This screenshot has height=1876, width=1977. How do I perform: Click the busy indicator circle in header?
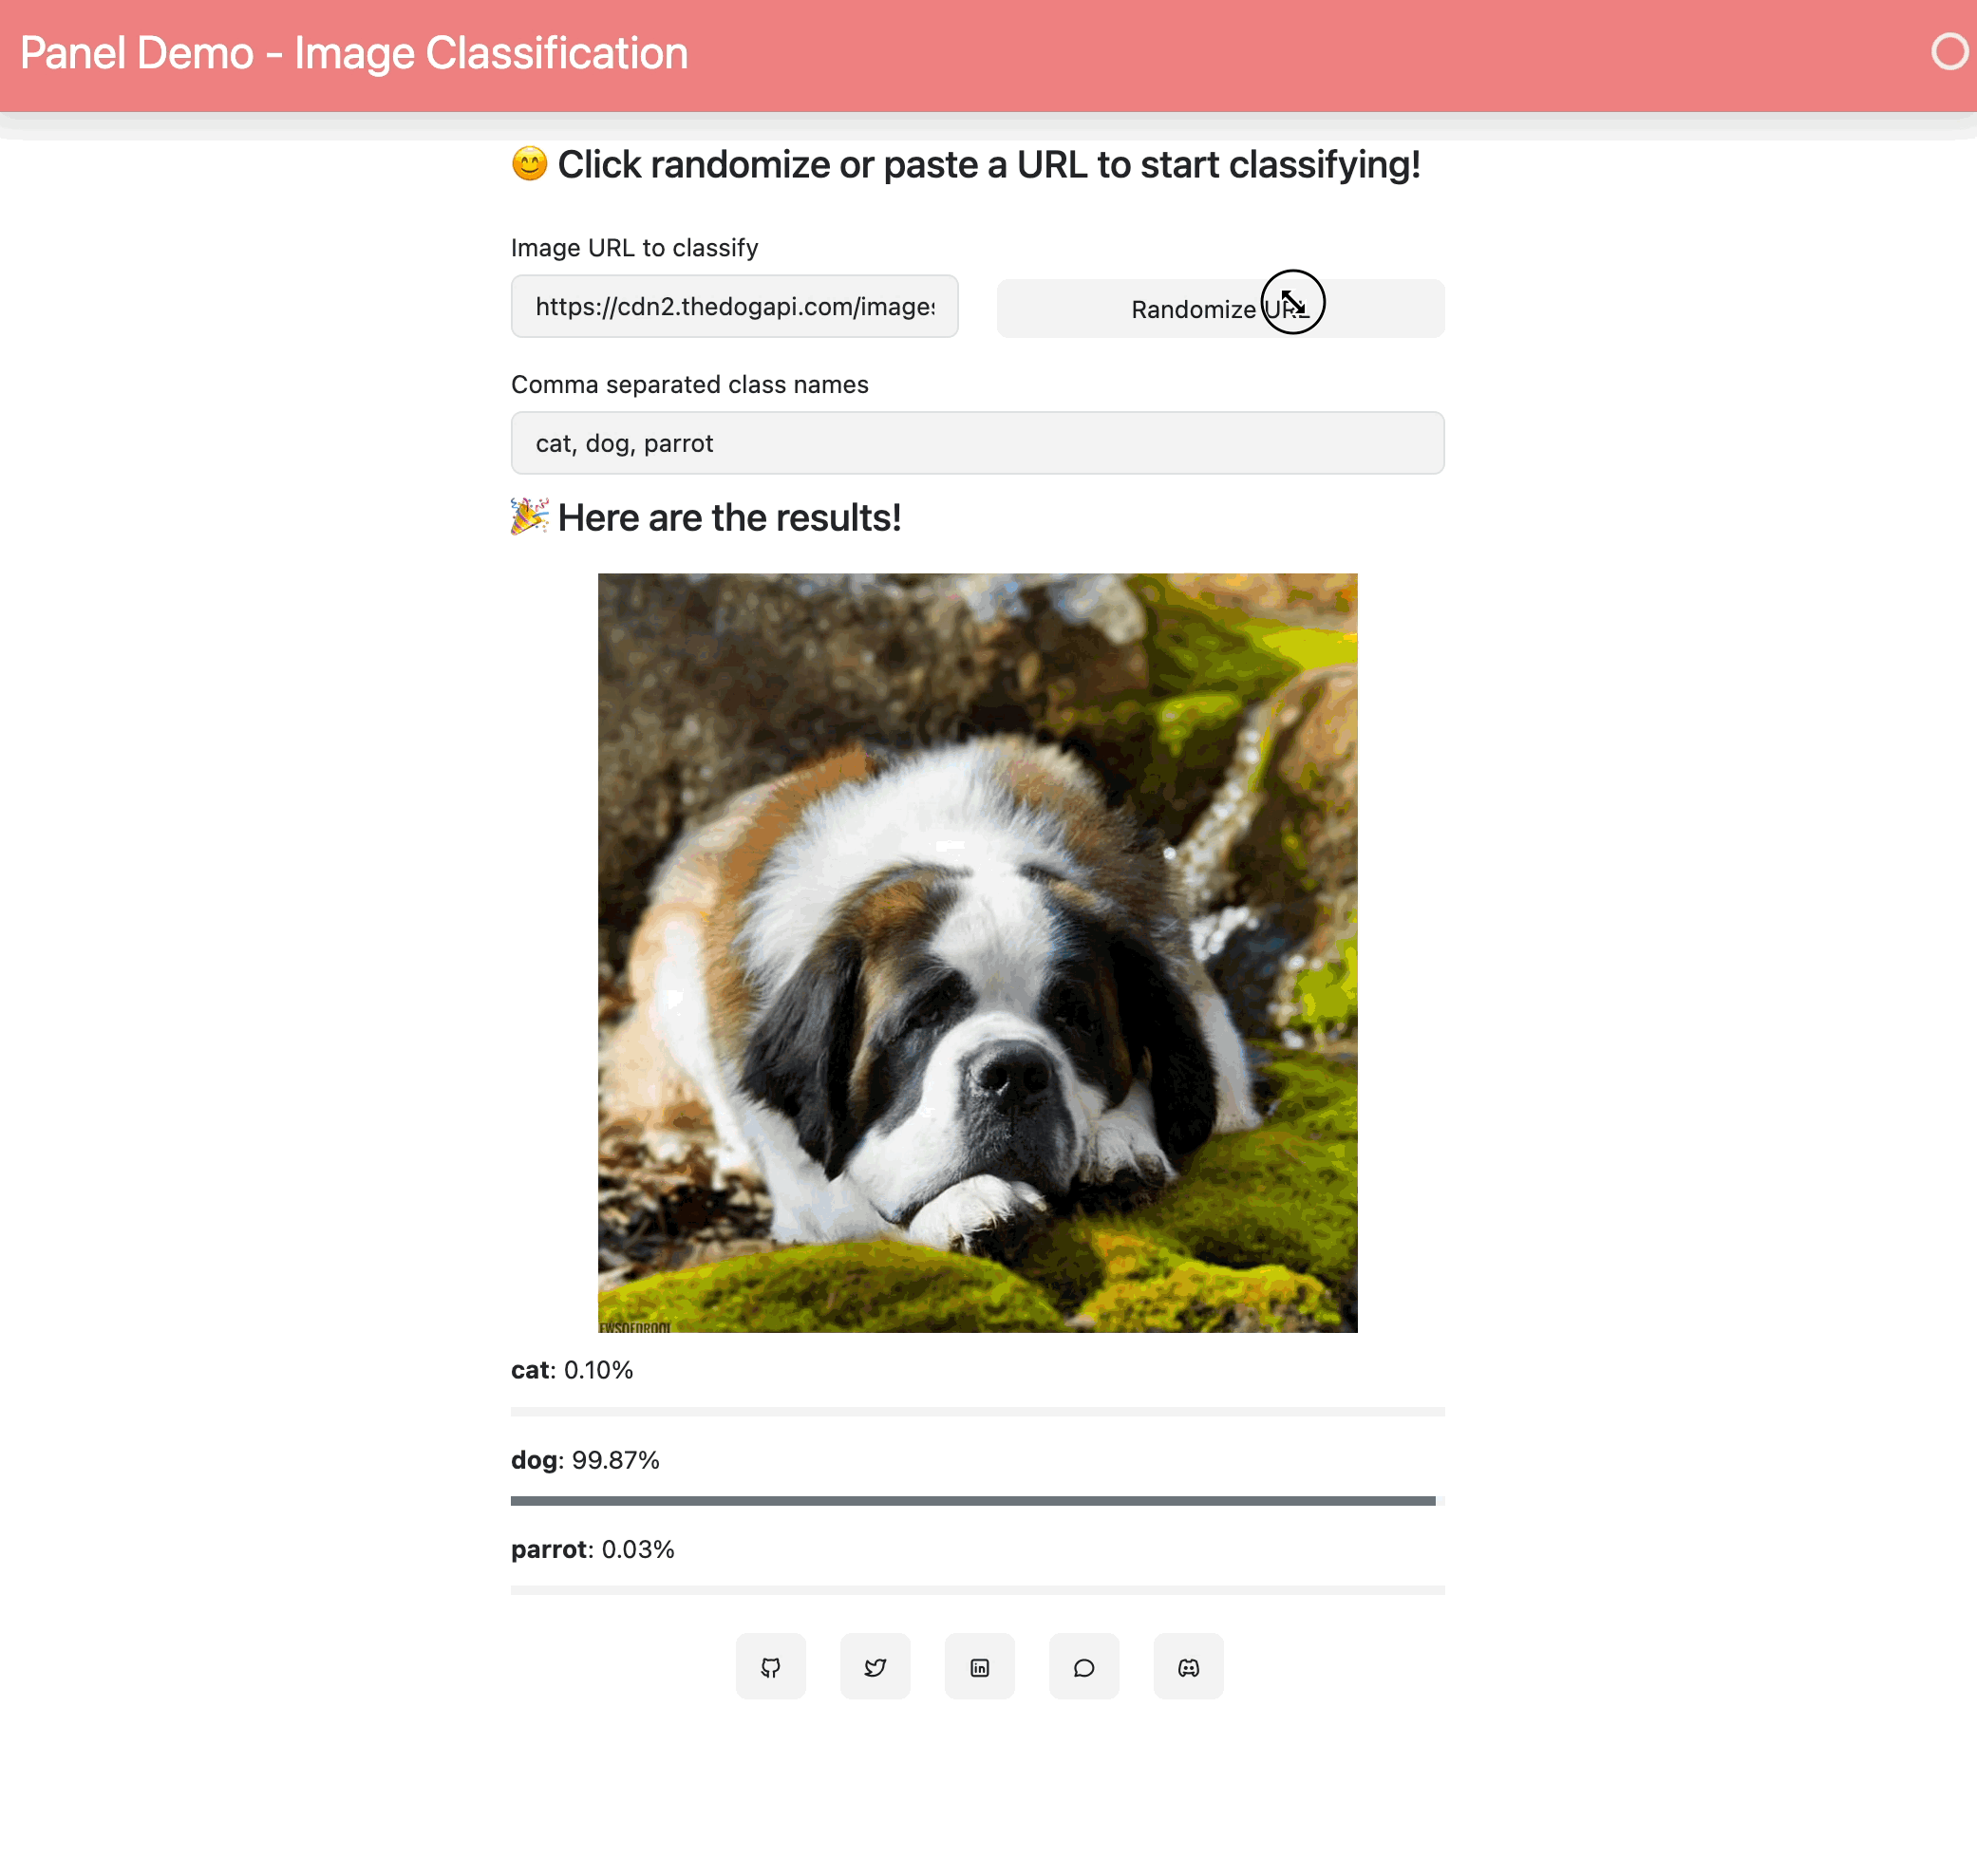tap(1949, 52)
